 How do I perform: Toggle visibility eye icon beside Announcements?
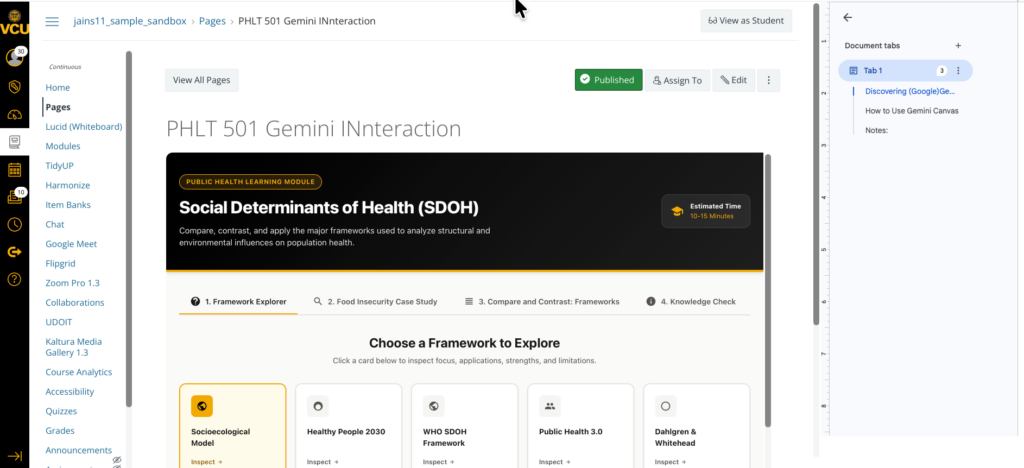click(118, 460)
